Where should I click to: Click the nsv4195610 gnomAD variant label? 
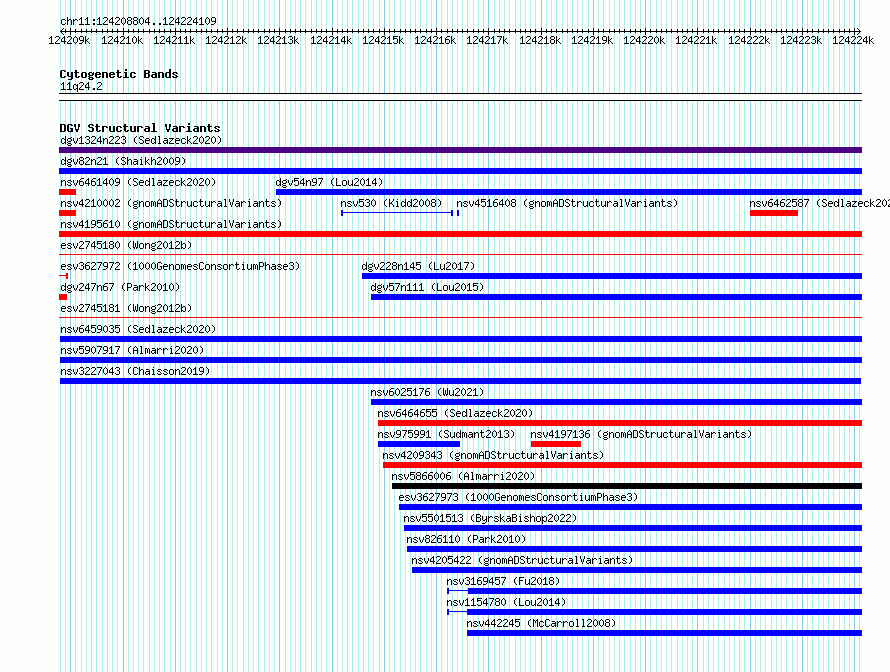(x=171, y=224)
